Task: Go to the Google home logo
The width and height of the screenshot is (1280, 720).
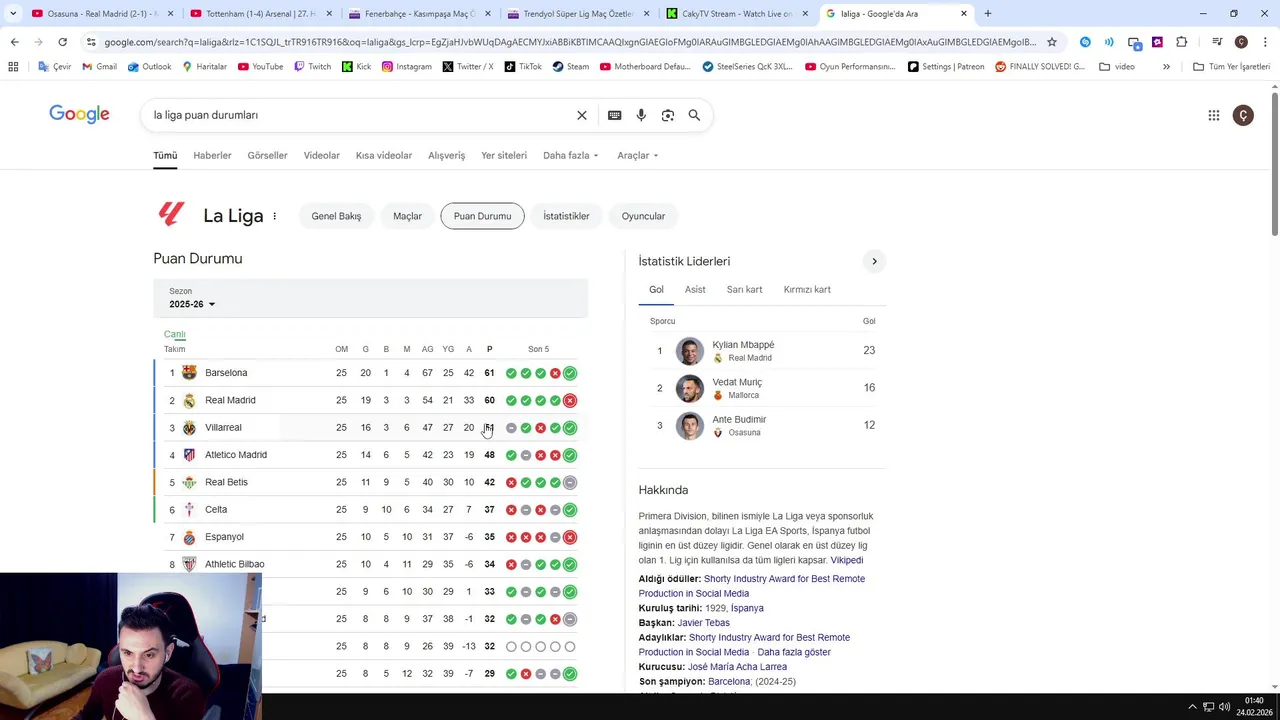Action: pyautogui.click(x=79, y=114)
